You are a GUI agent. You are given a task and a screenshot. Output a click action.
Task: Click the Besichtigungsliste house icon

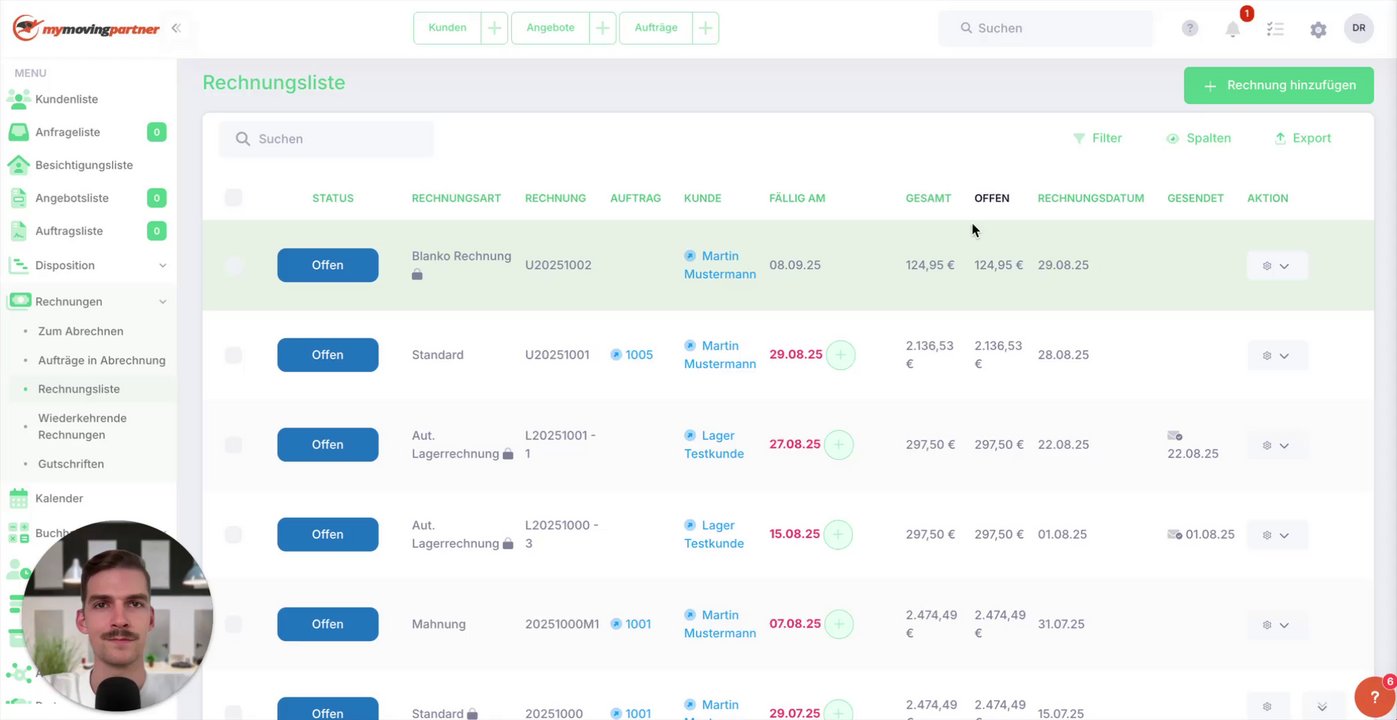pyautogui.click(x=18, y=165)
